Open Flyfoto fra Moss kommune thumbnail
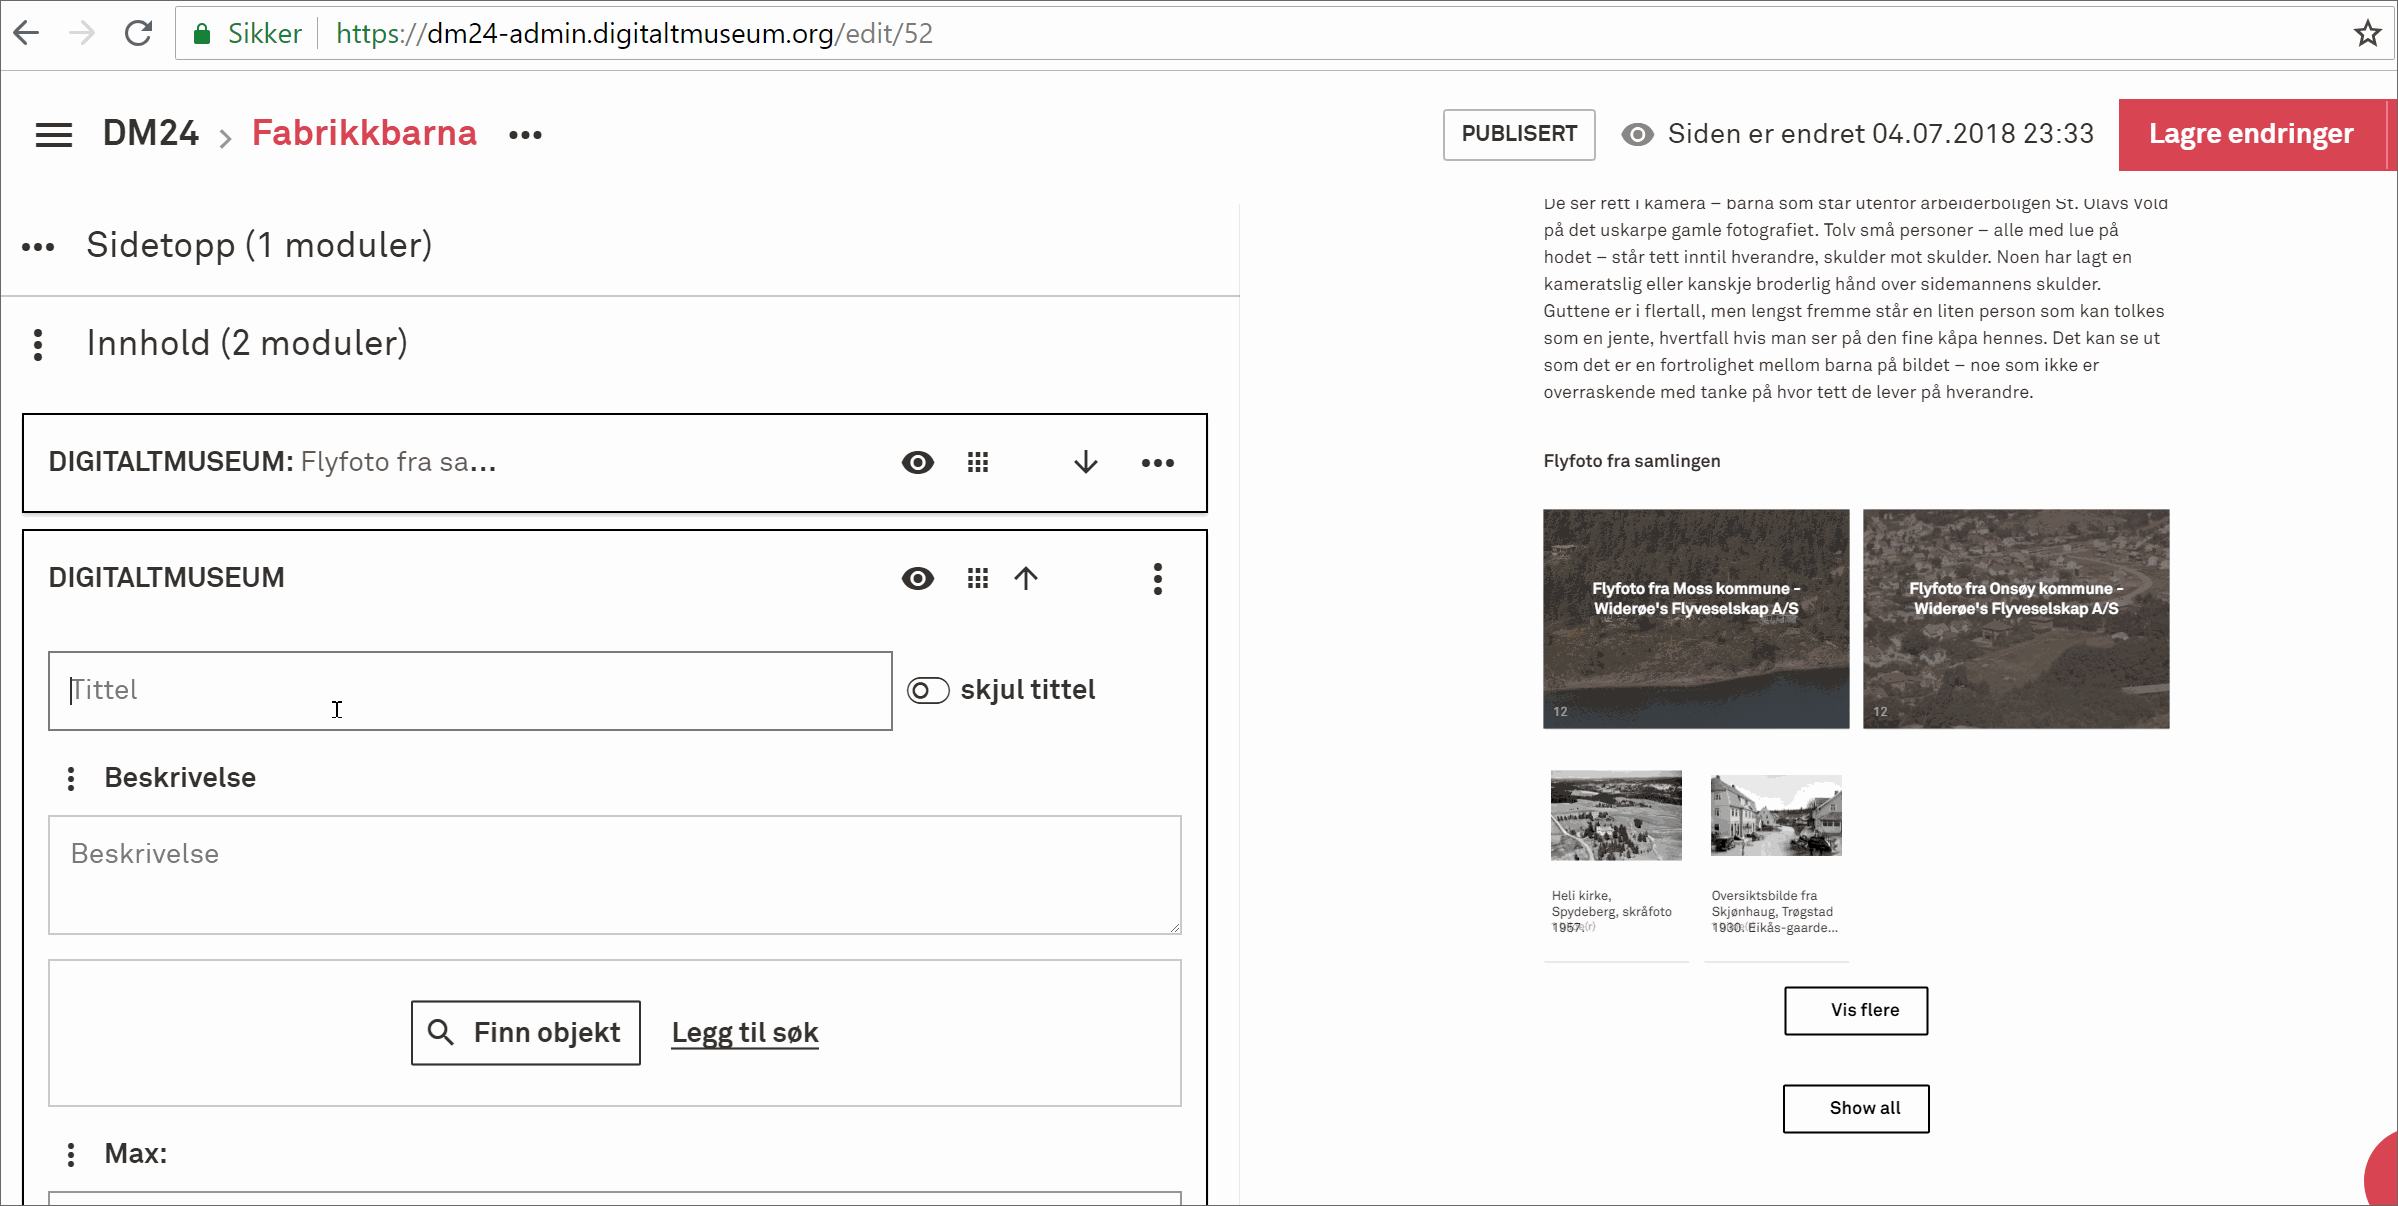Viewport: 2398px width, 1206px height. pos(1695,619)
